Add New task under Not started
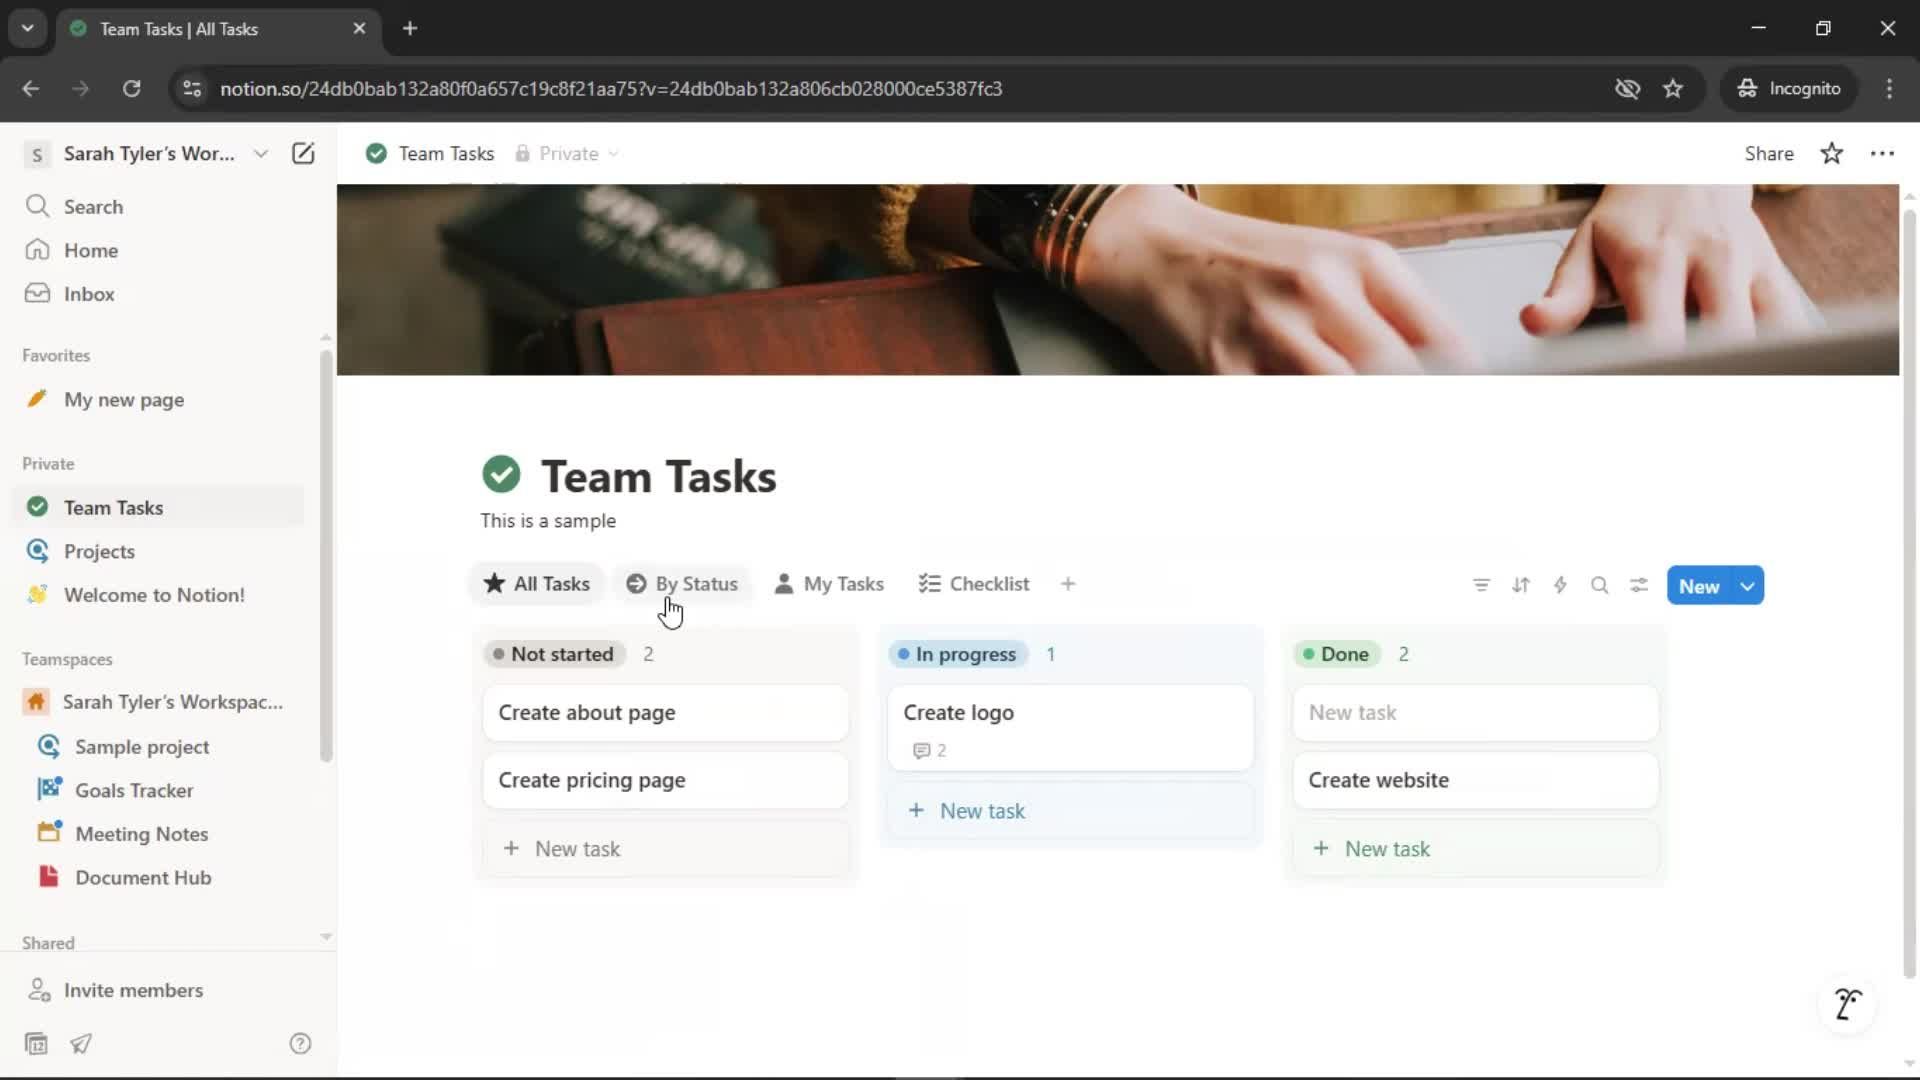 click(665, 849)
